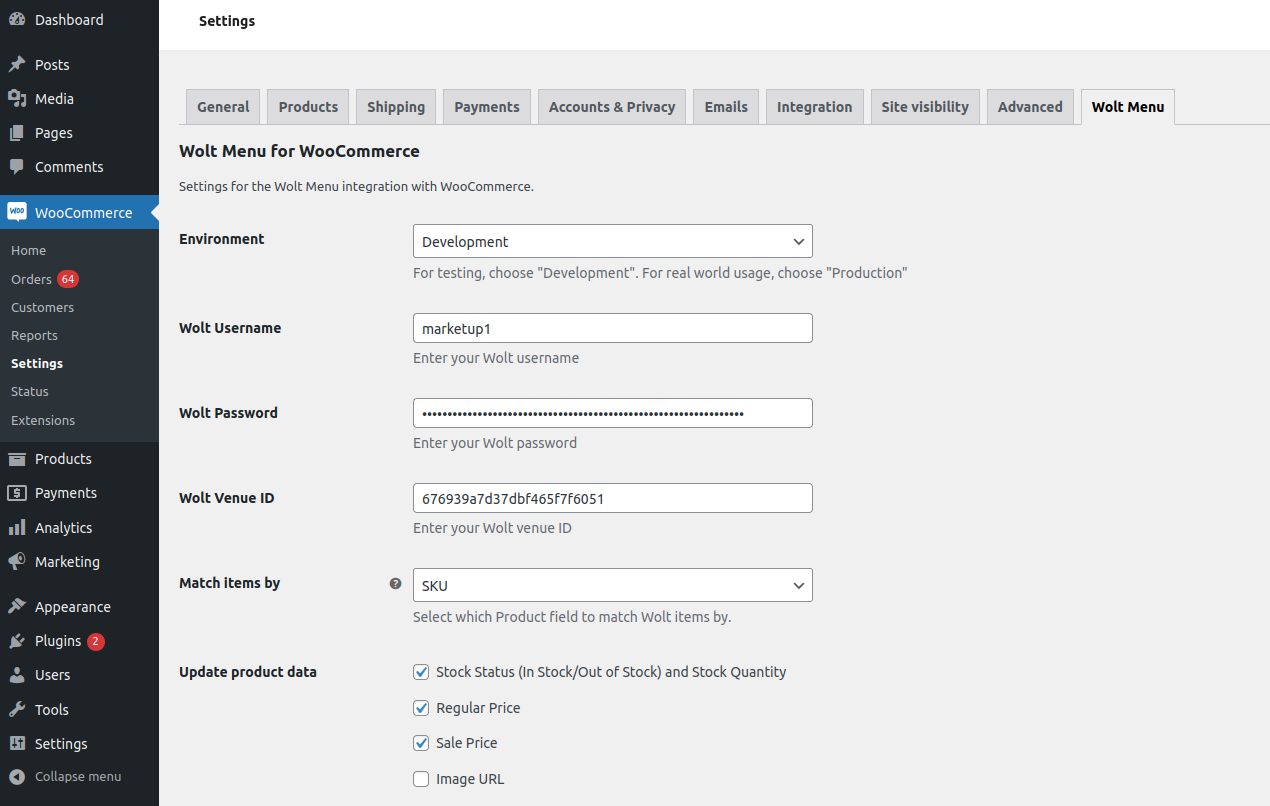Click the Environment field label
1270x806 pixels.
[222, 239]
